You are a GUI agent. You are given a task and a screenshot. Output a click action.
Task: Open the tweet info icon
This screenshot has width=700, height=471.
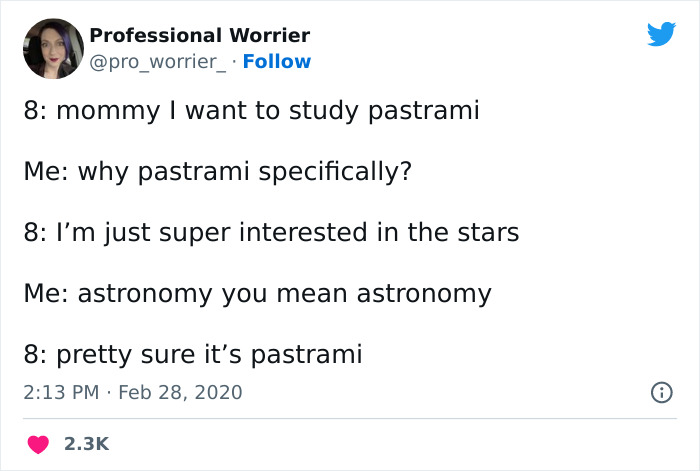tap(660, 393)
